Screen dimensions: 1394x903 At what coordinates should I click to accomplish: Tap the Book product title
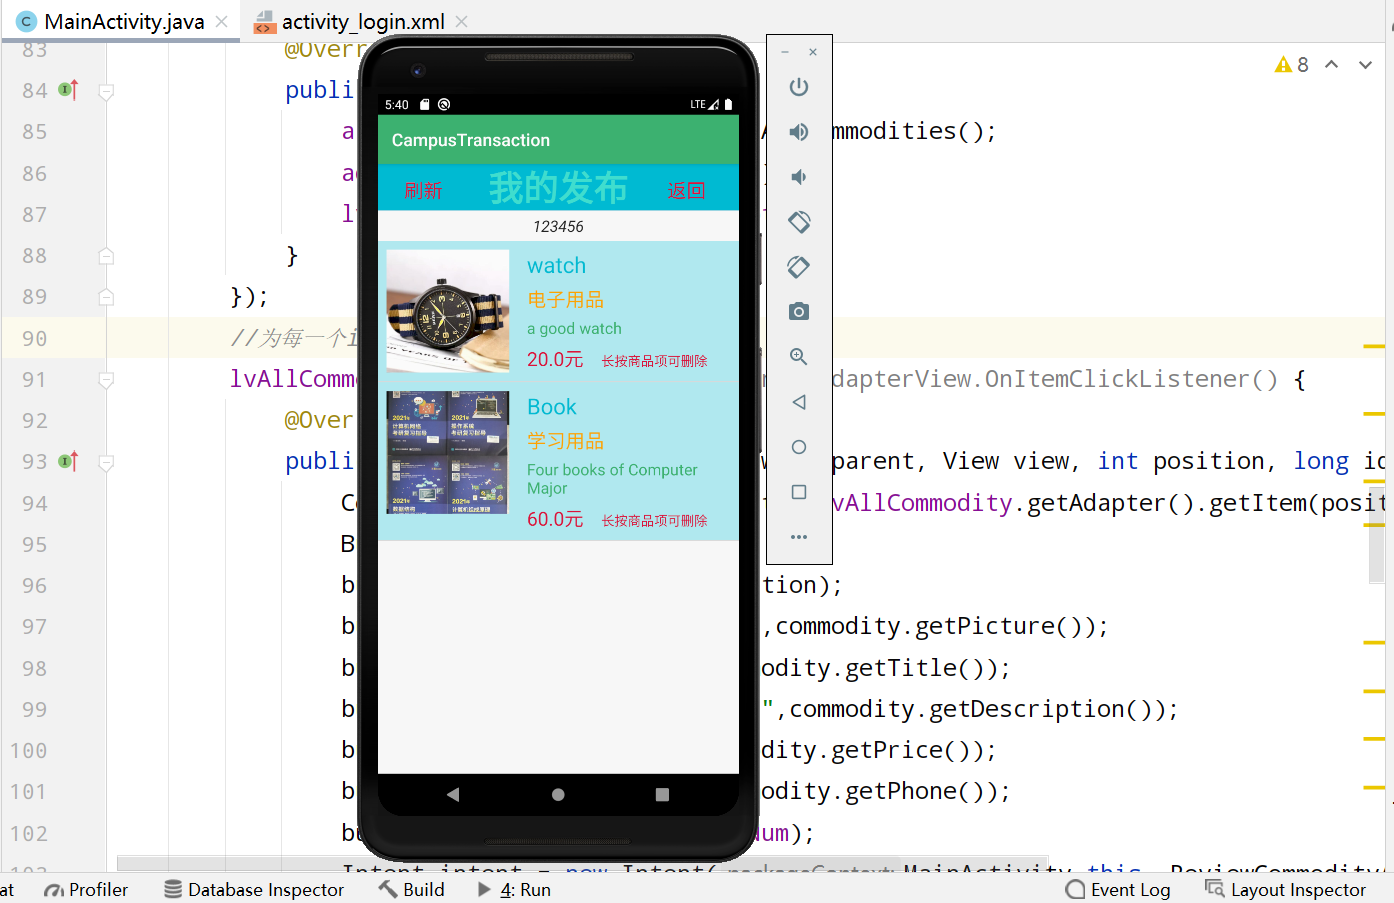(552, 407)
